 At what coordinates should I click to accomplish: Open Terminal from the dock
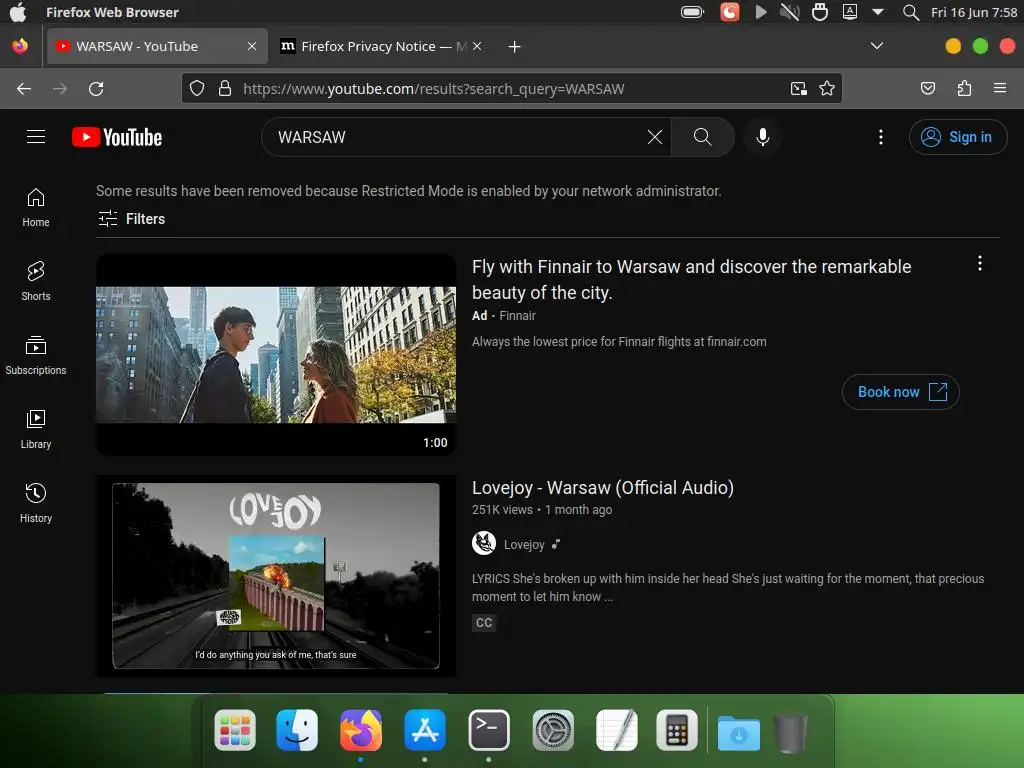click(489, 730)
